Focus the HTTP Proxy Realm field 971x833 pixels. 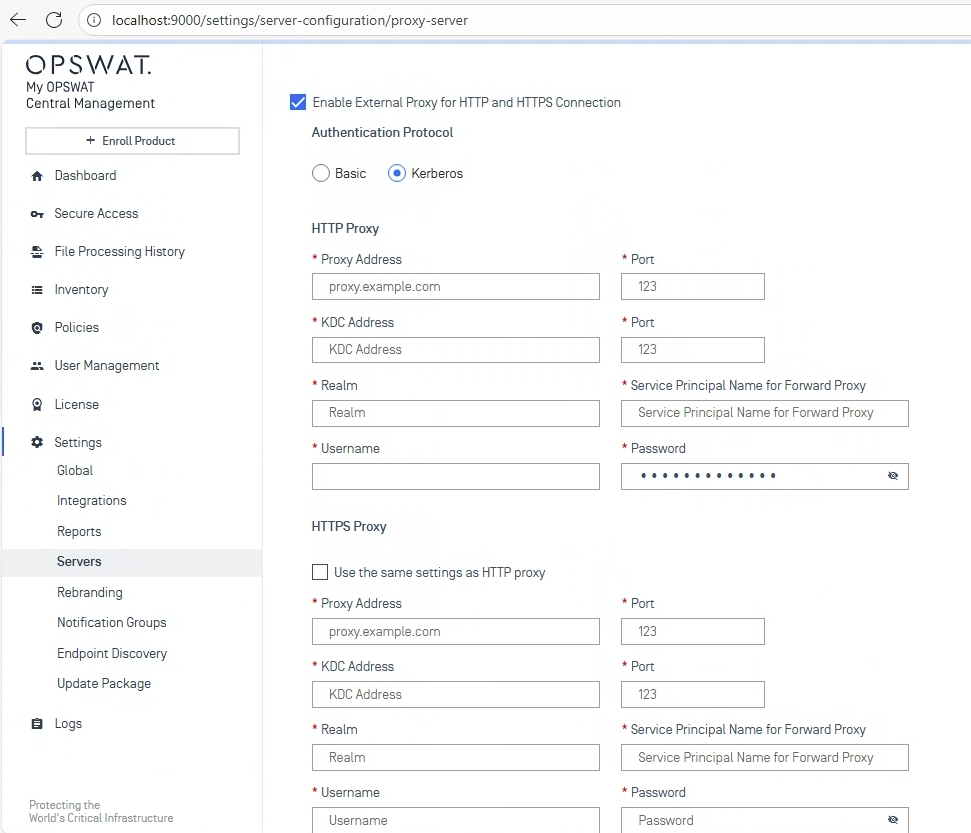click(x=456, y=413)
